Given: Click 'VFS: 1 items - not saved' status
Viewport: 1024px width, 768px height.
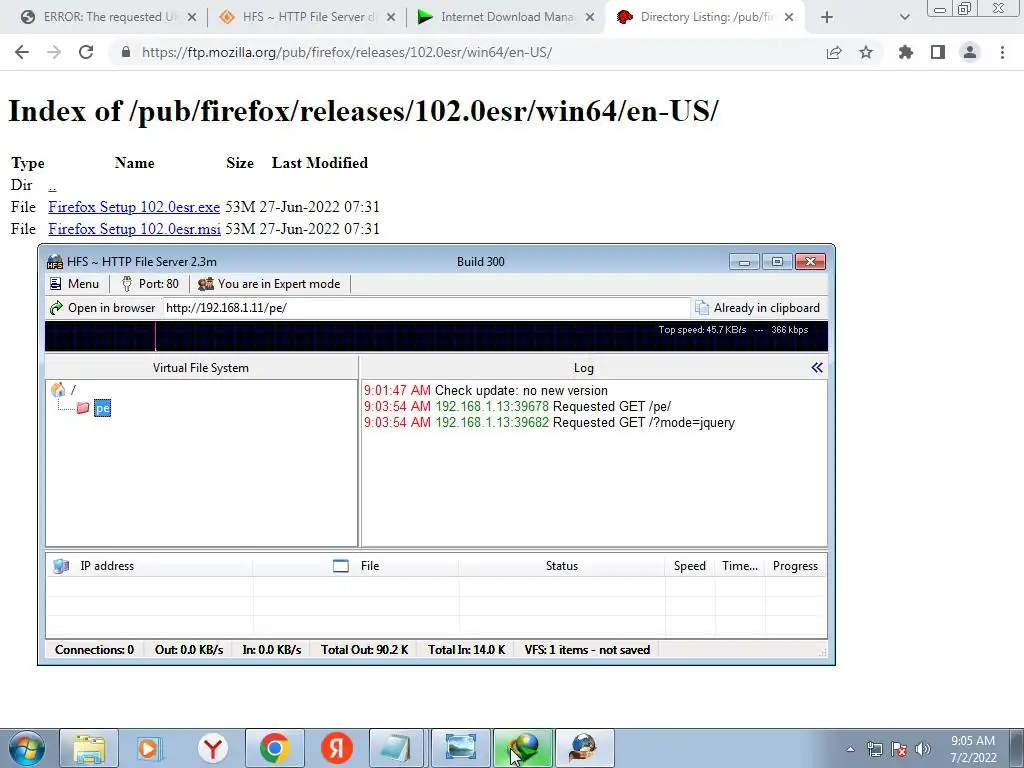Looking at the screenshot, I should (587, 650).
